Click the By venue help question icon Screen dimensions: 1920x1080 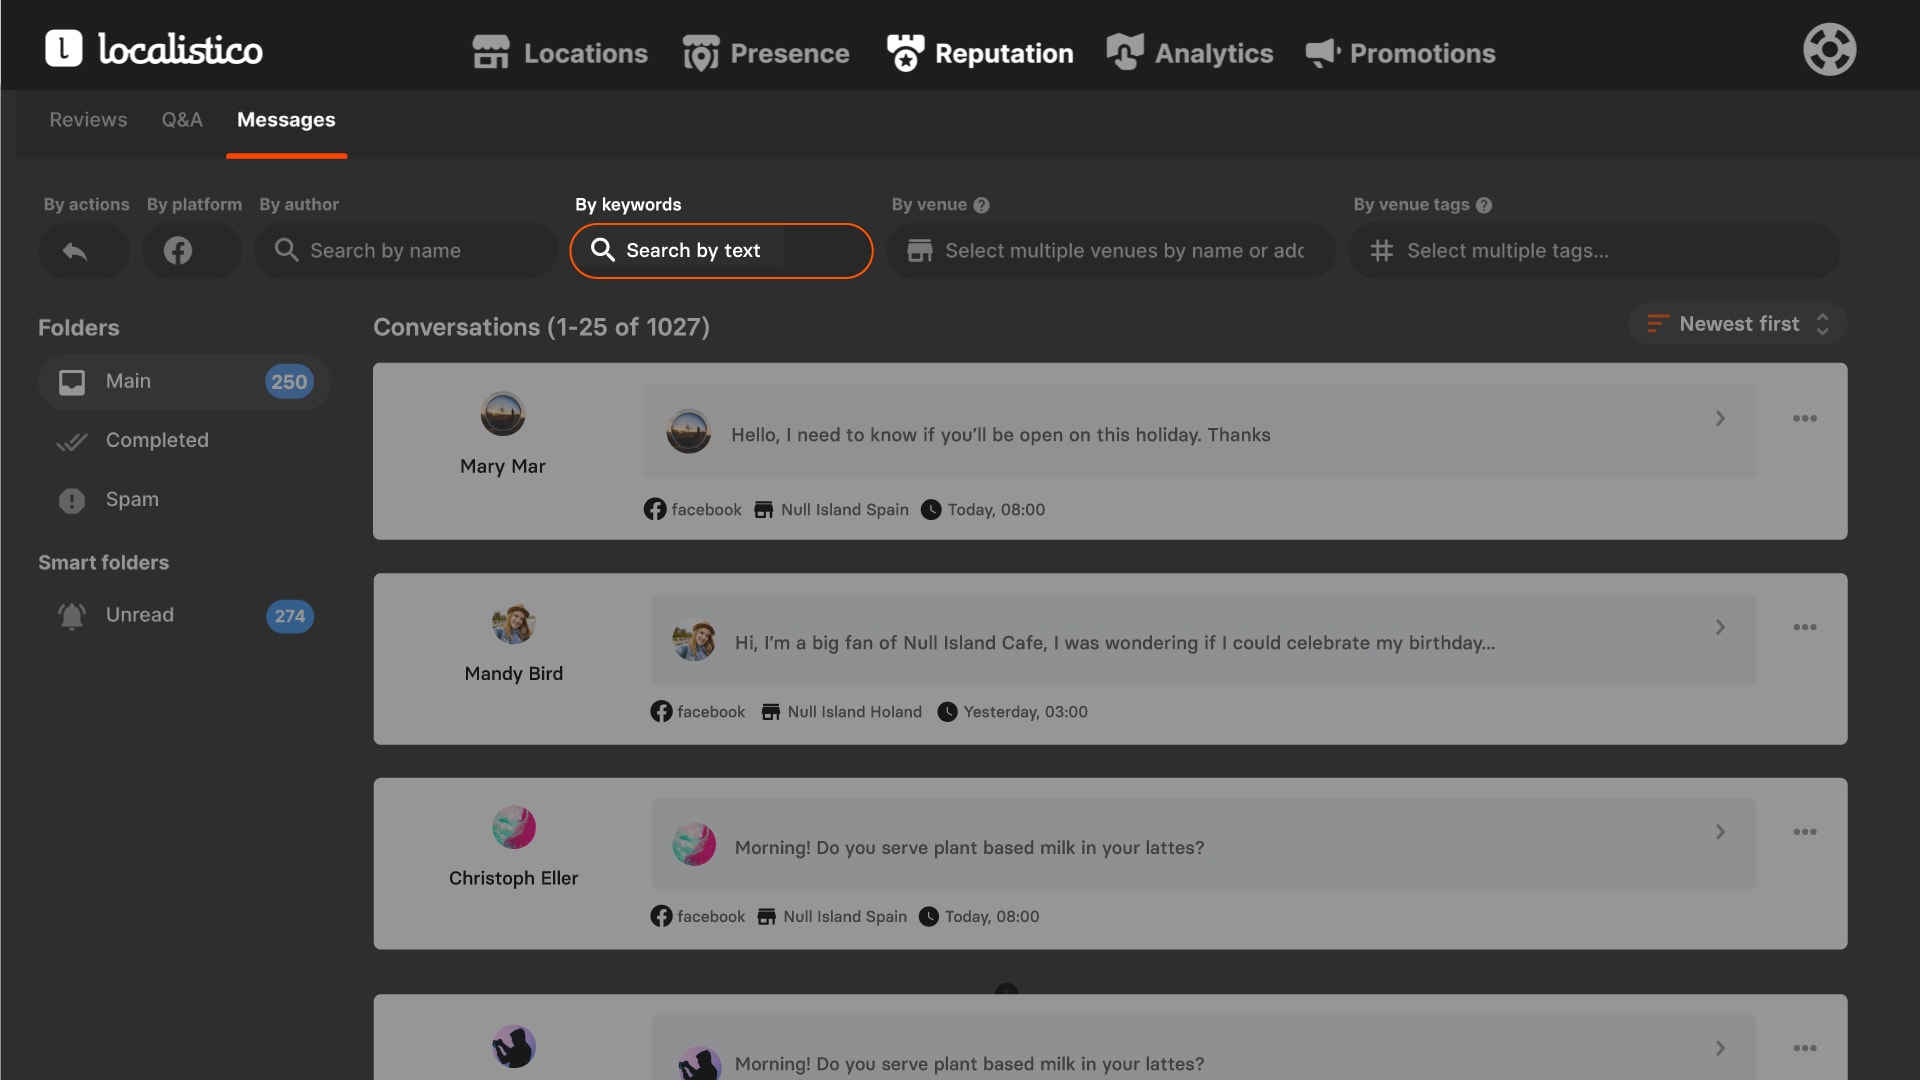982,205
